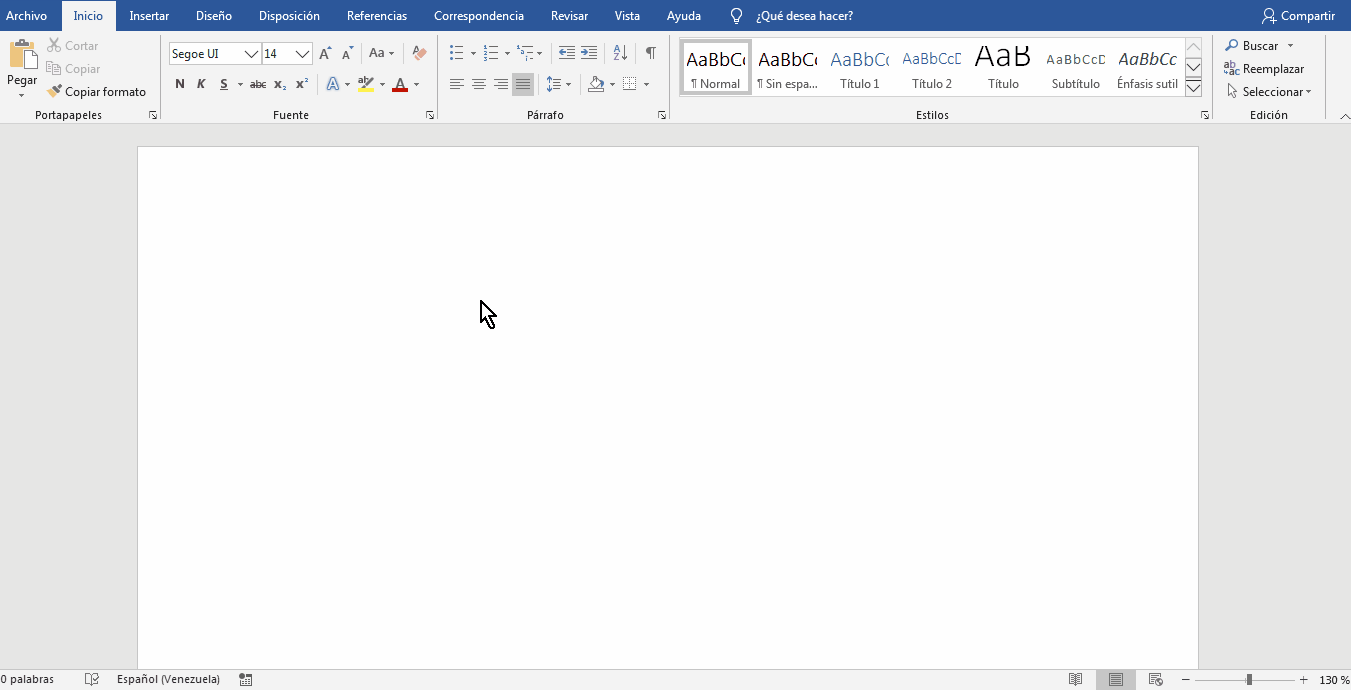The height and width of the screenshot is (690, 1351).
Task: Center the text alignment
Action: point(479,85)
